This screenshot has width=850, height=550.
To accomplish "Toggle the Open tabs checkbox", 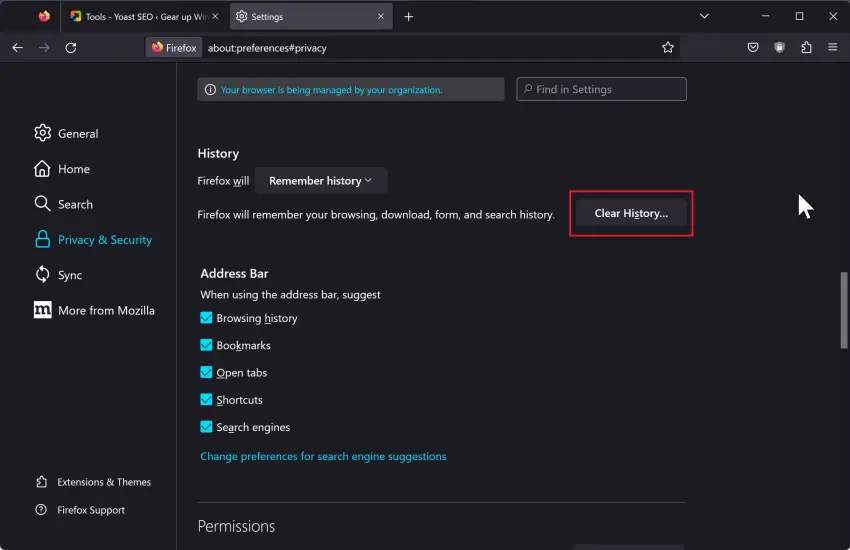I will (206, 372).
